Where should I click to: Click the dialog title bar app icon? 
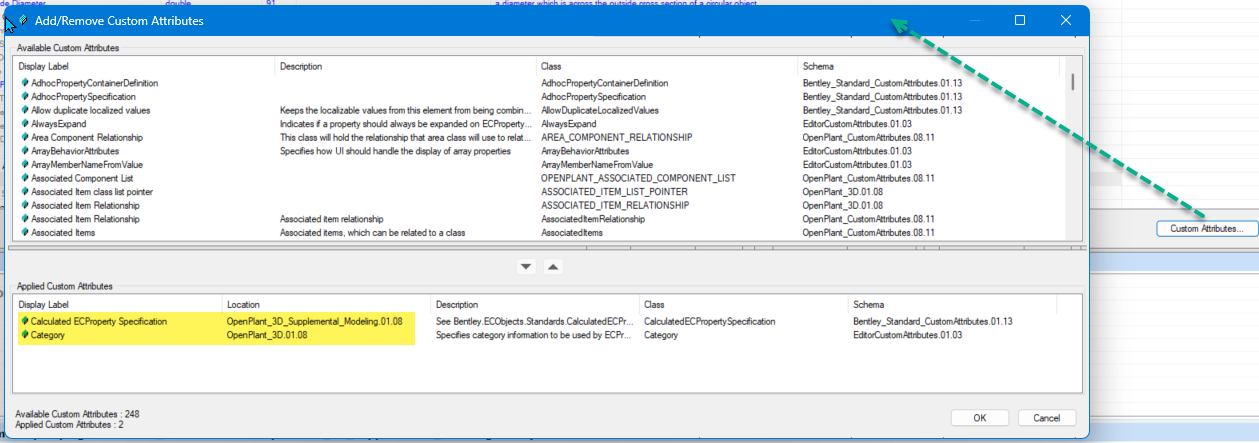[23, 20]
